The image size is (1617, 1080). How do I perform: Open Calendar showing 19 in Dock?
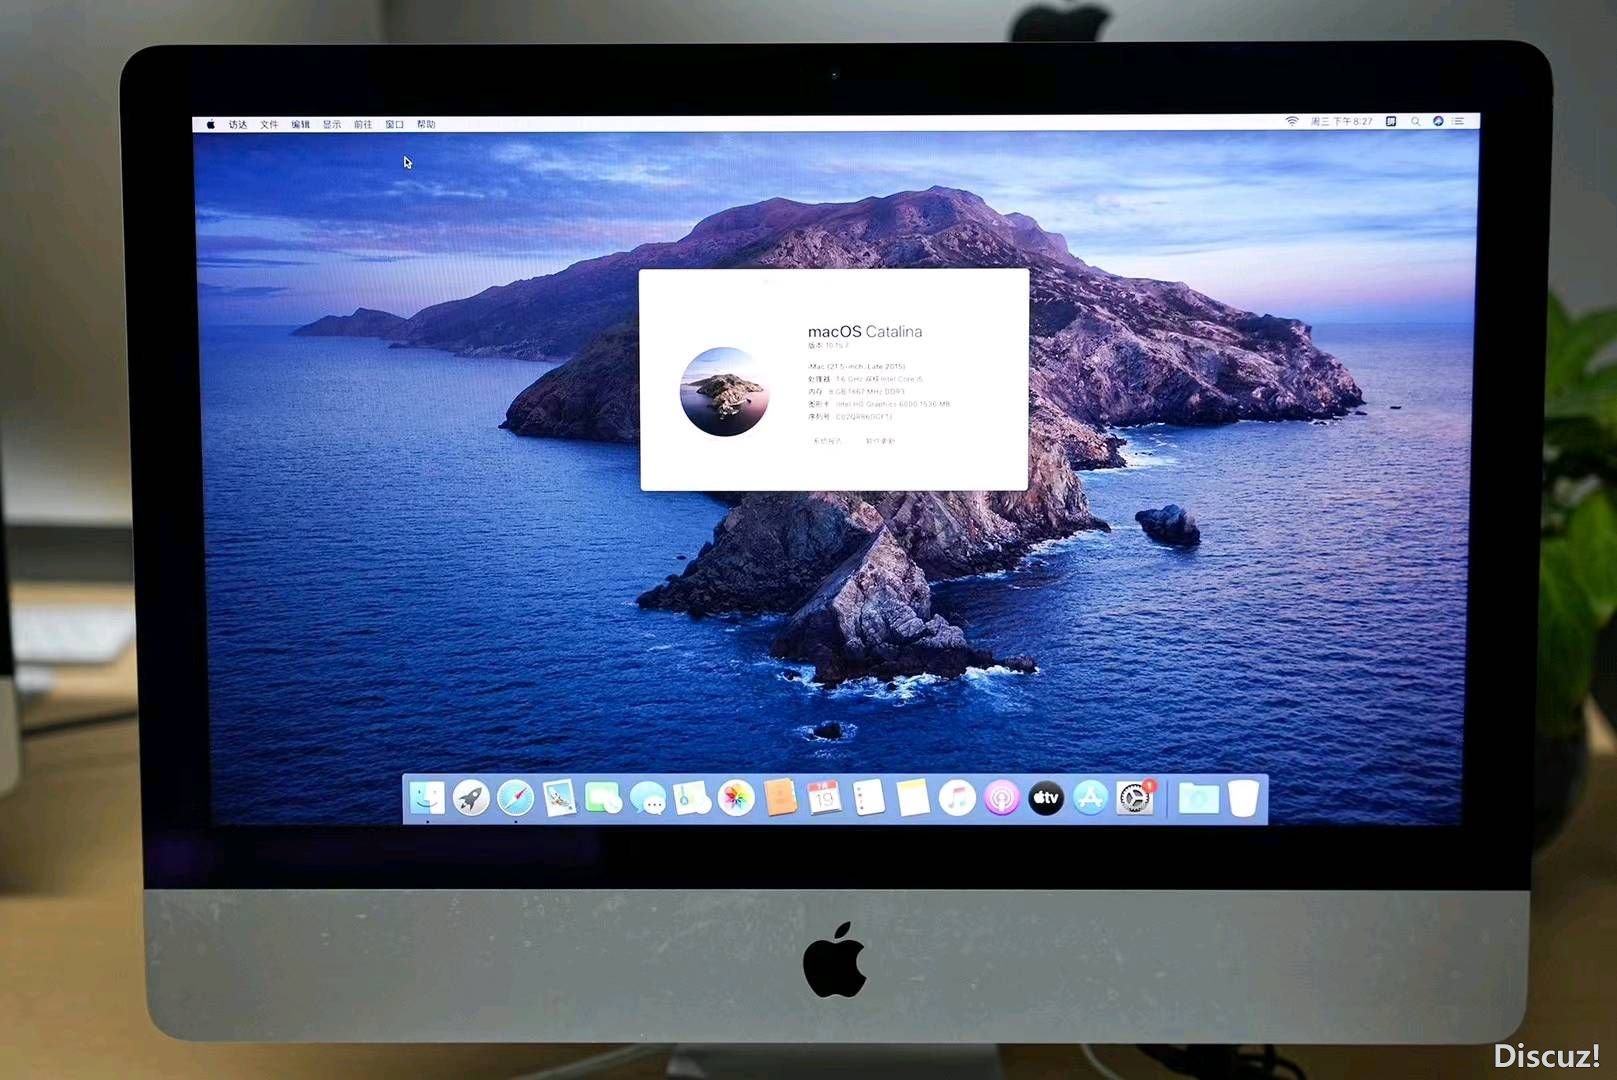824,798
